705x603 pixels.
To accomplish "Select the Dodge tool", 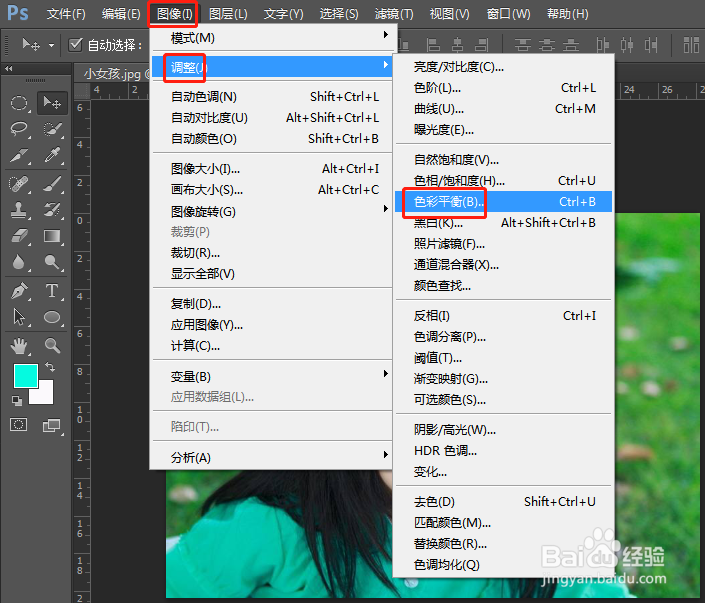I will pos(52,262).
